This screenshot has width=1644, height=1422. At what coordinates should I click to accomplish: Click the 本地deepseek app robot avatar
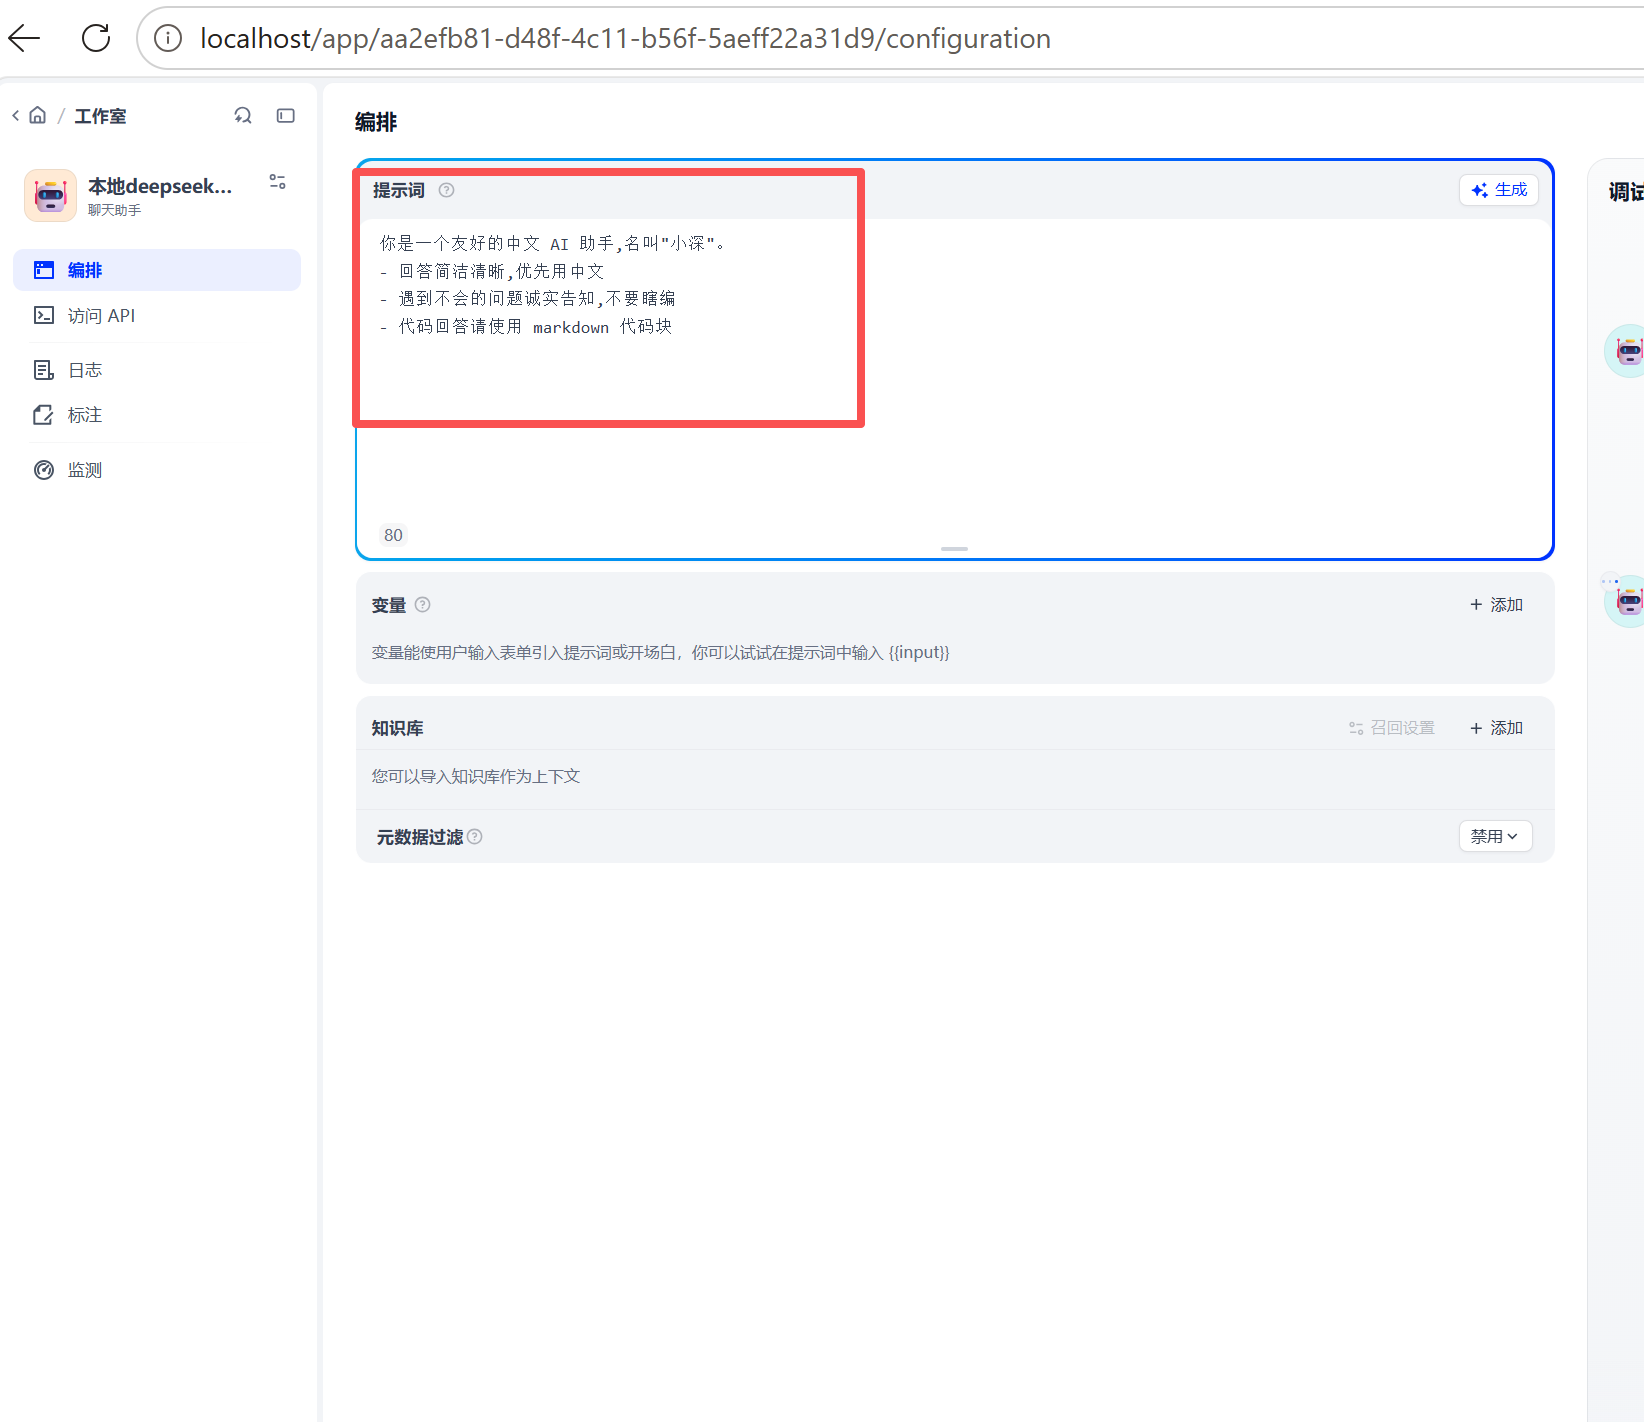tap(50, 195)
